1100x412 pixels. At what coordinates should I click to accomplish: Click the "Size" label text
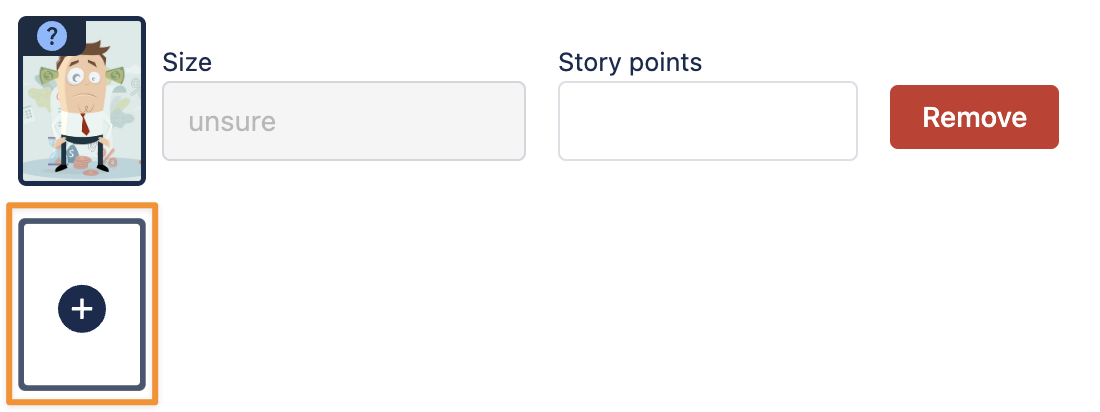point(187,62)
